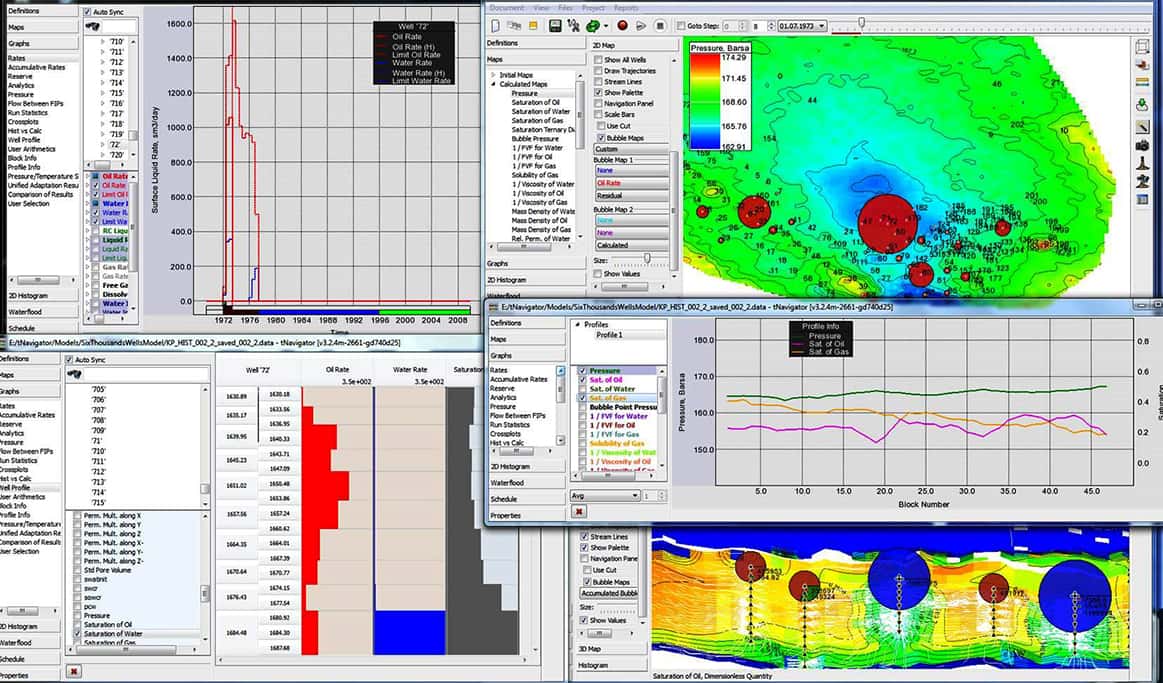The width and height of the screenshot is (1163, 683).
Task: Click the layers slice icon on right toolbar
Action: (1142, 65)
